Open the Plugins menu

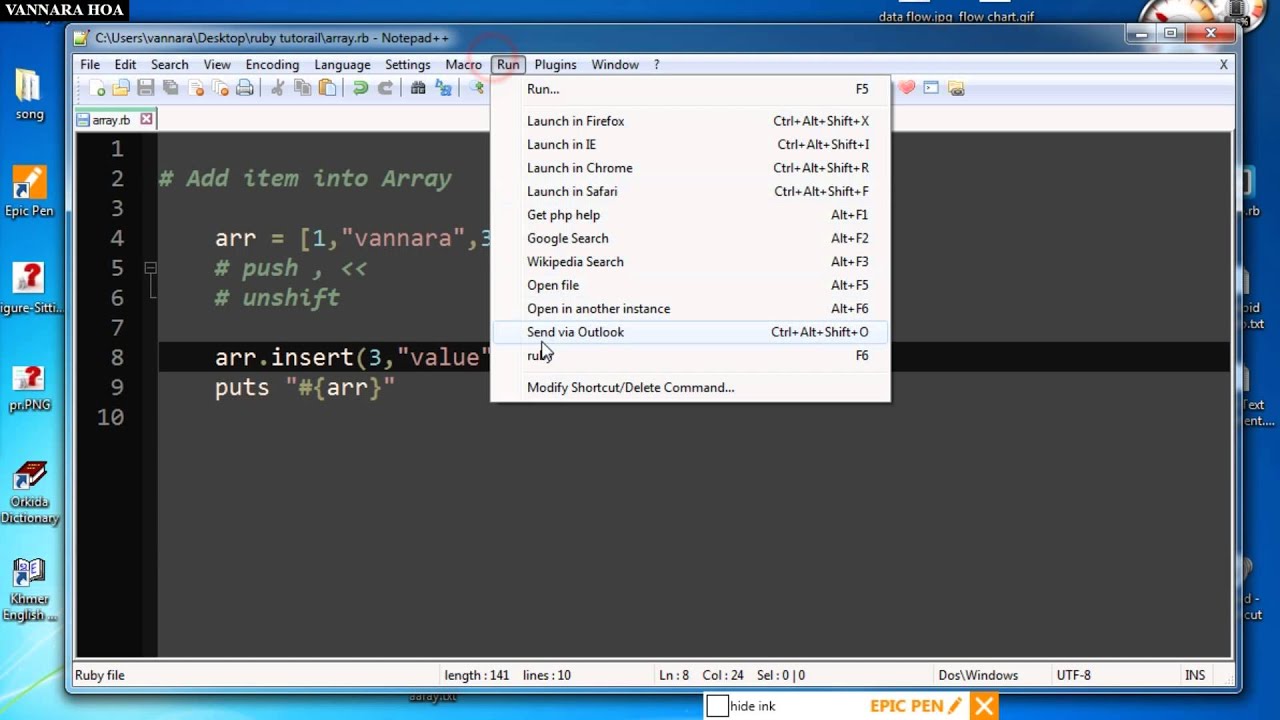(x=555, y=64)
